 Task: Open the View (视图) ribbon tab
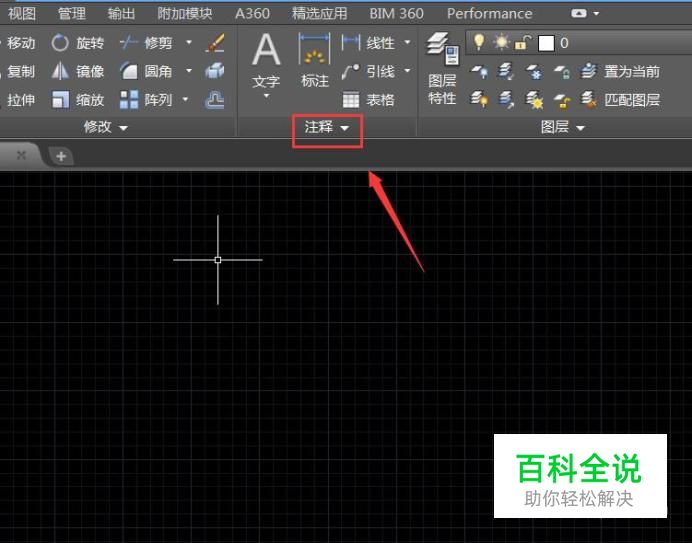tap(22, 14)
